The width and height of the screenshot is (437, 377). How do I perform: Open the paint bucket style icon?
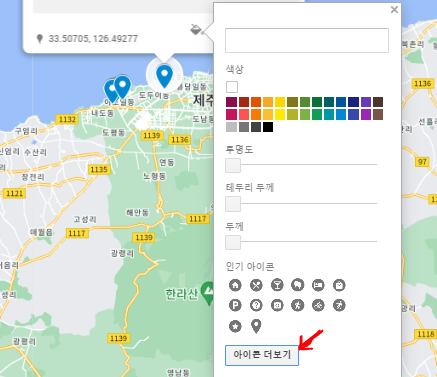click(196, 29)
